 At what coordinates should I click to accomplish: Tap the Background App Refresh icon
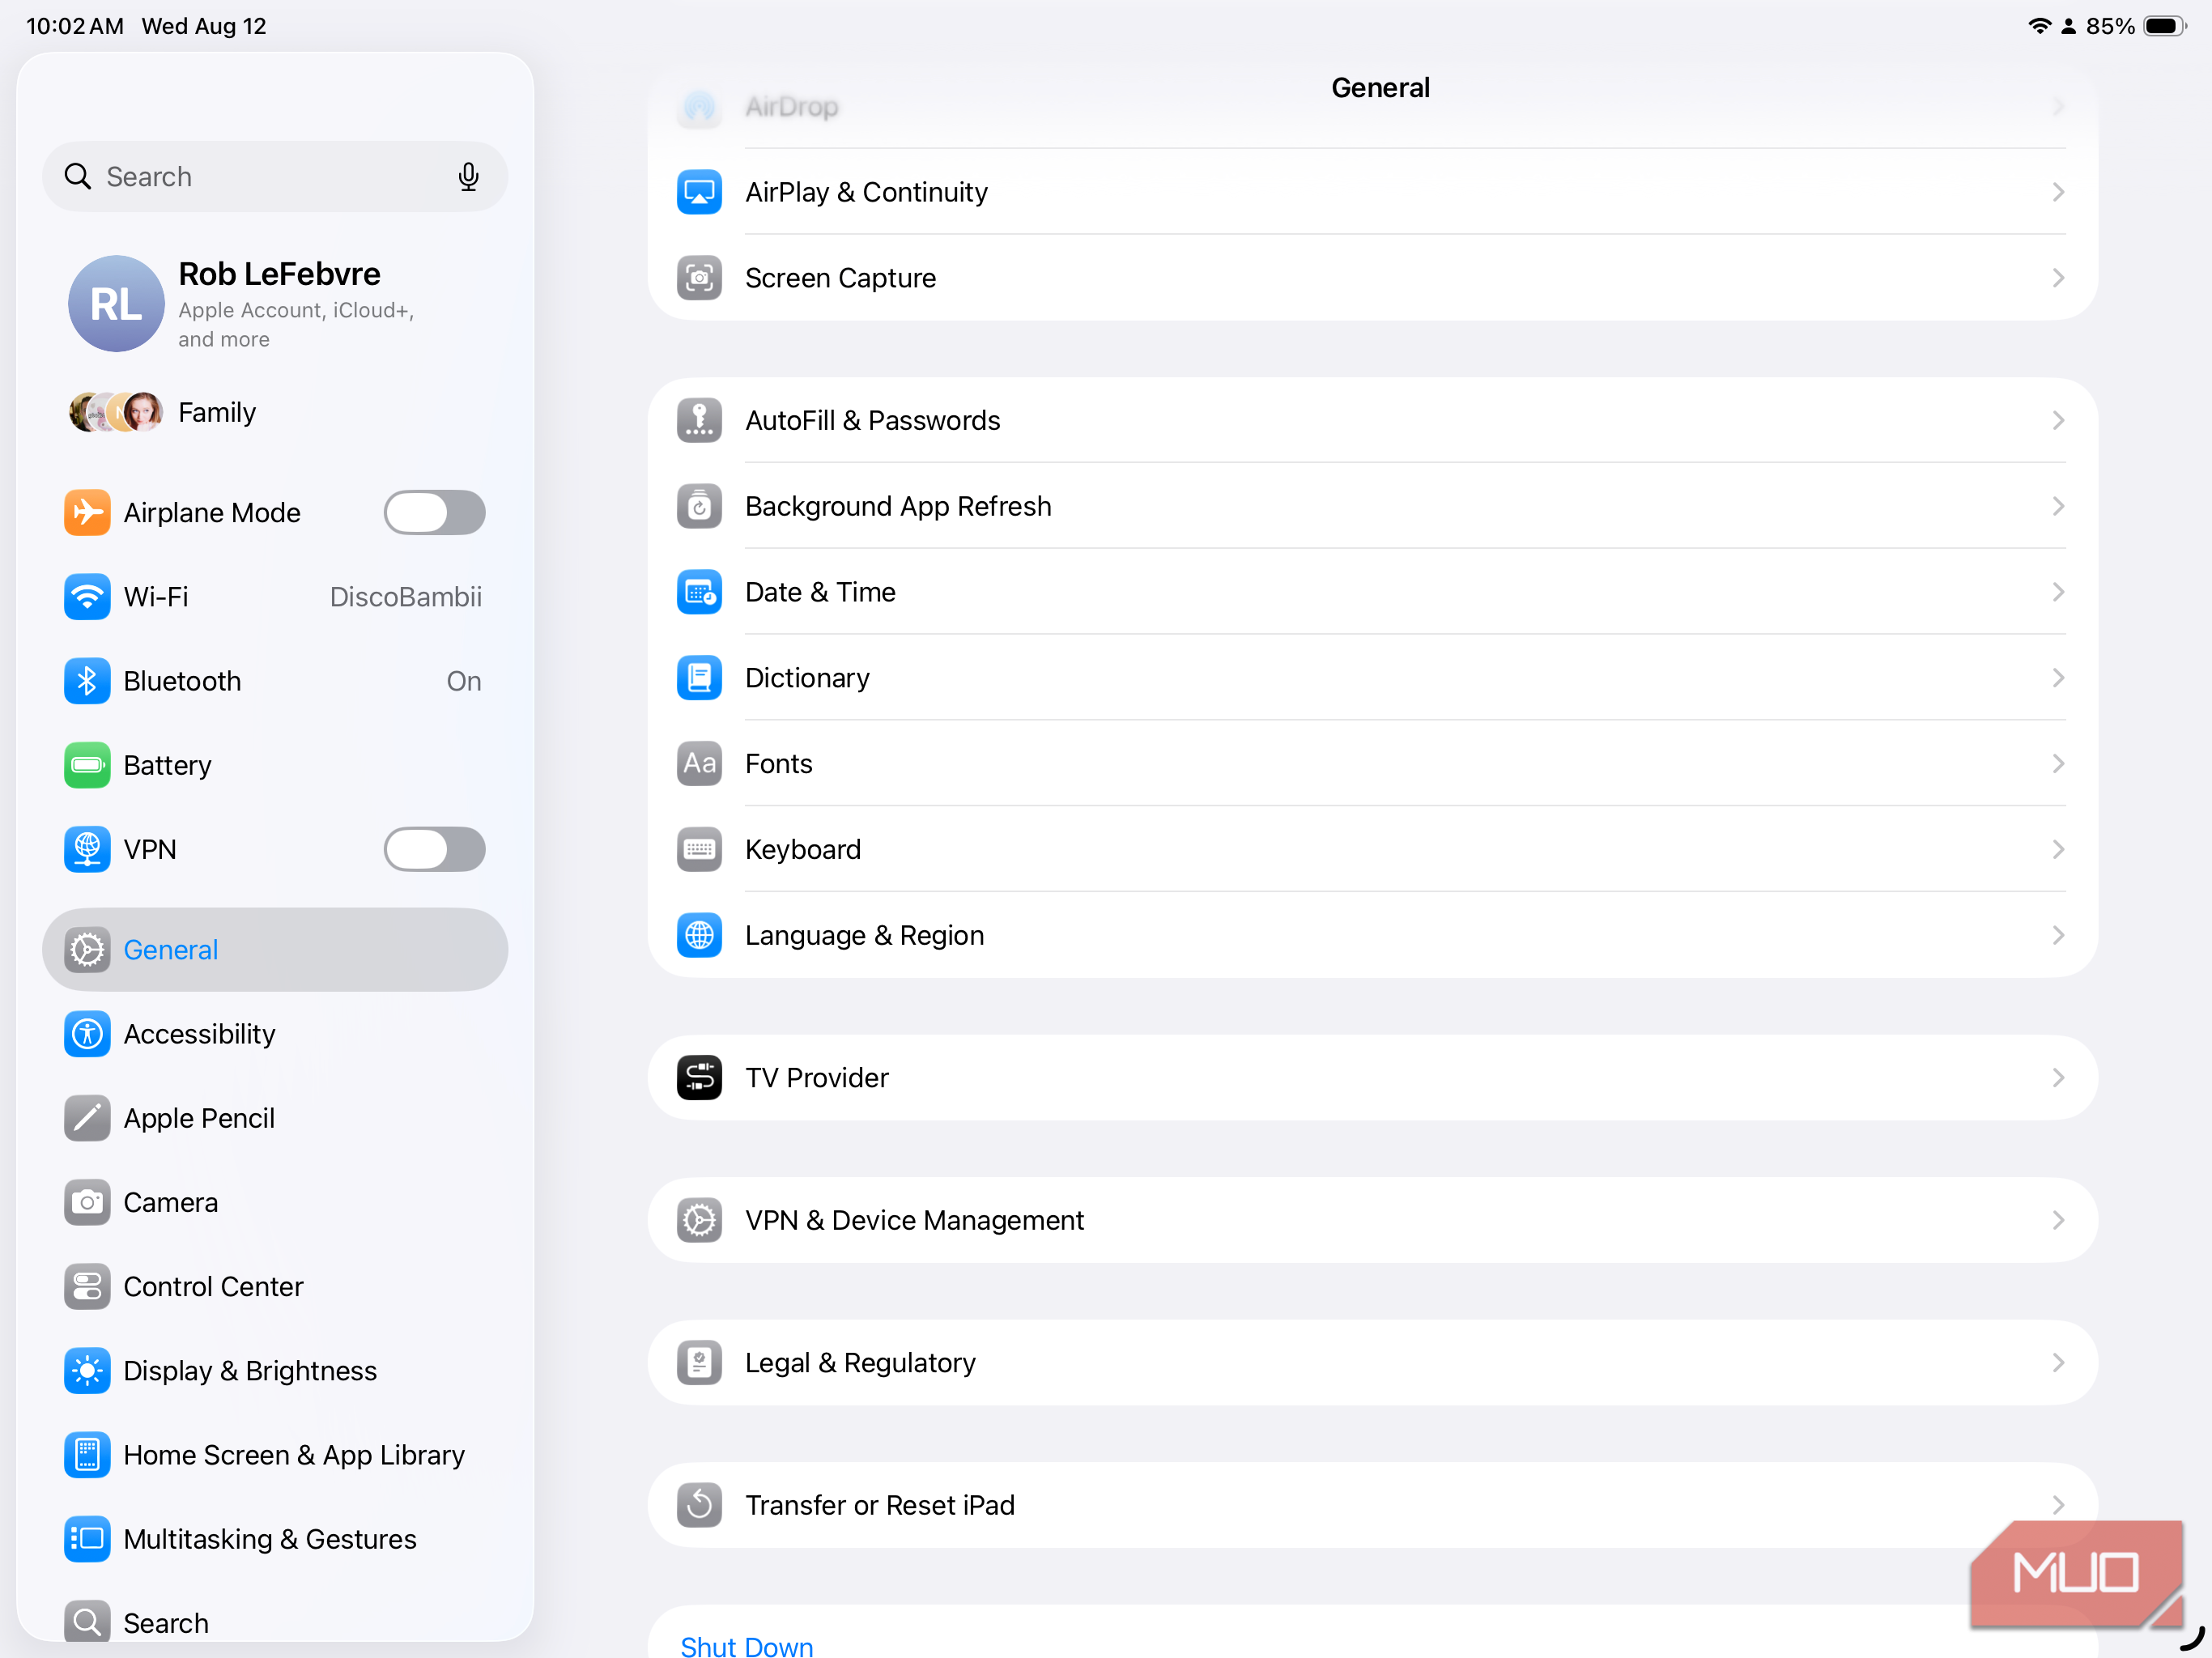click(699, 506)
